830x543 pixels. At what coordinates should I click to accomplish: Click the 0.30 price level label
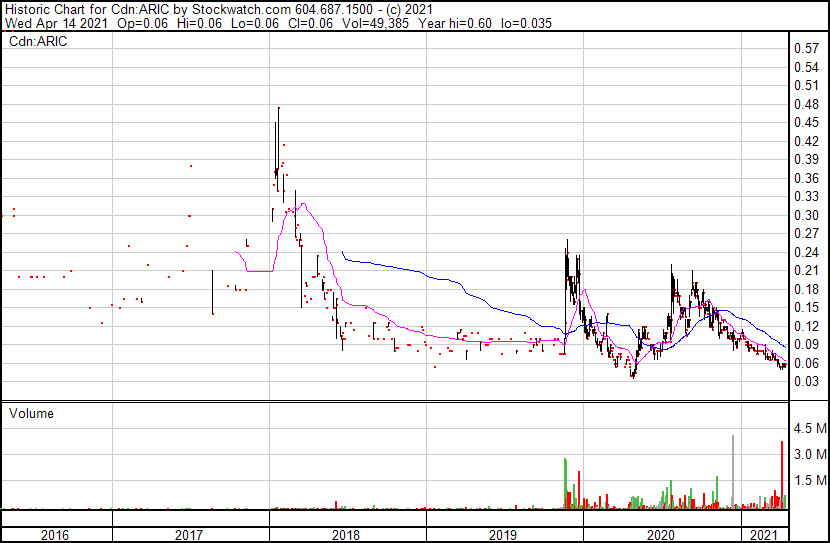806,215
